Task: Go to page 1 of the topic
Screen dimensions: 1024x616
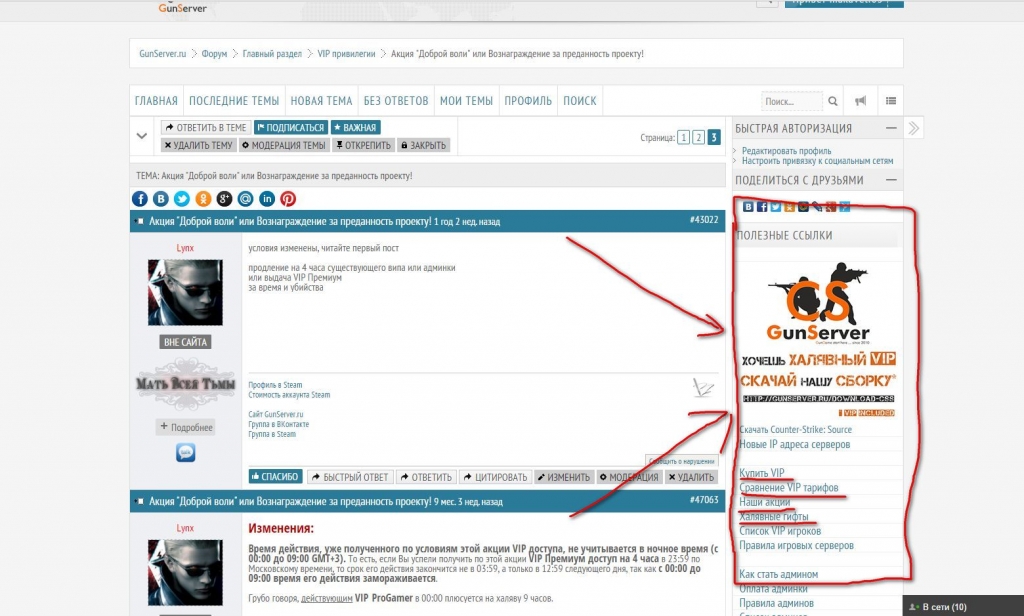Action: [683, 138]
